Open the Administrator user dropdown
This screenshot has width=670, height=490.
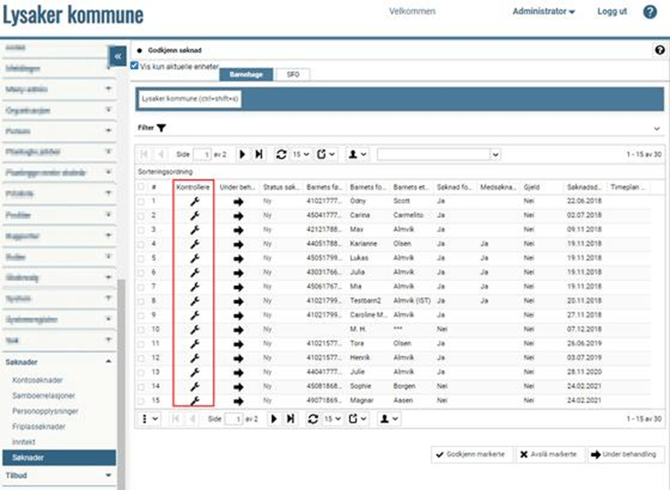(x=543, y=12)
